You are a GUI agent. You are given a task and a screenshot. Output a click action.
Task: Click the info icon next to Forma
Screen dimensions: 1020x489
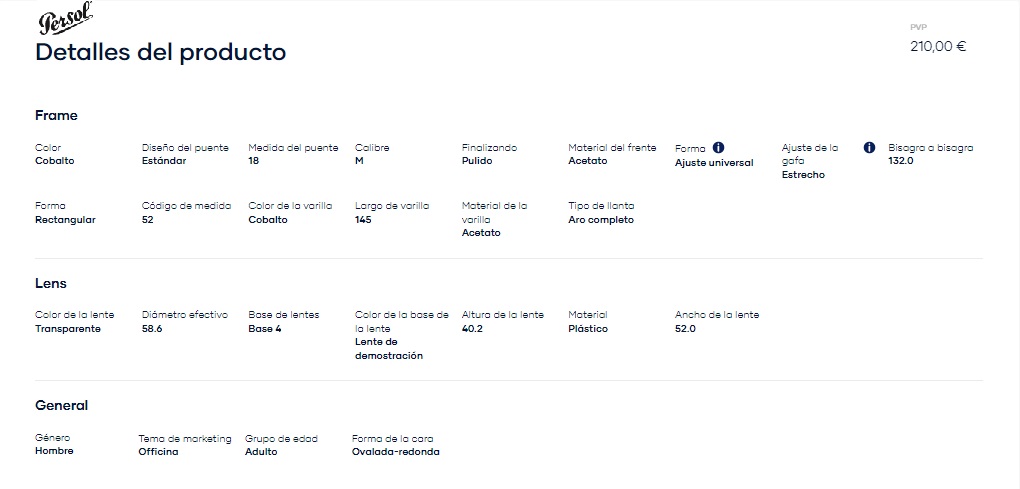718,148
